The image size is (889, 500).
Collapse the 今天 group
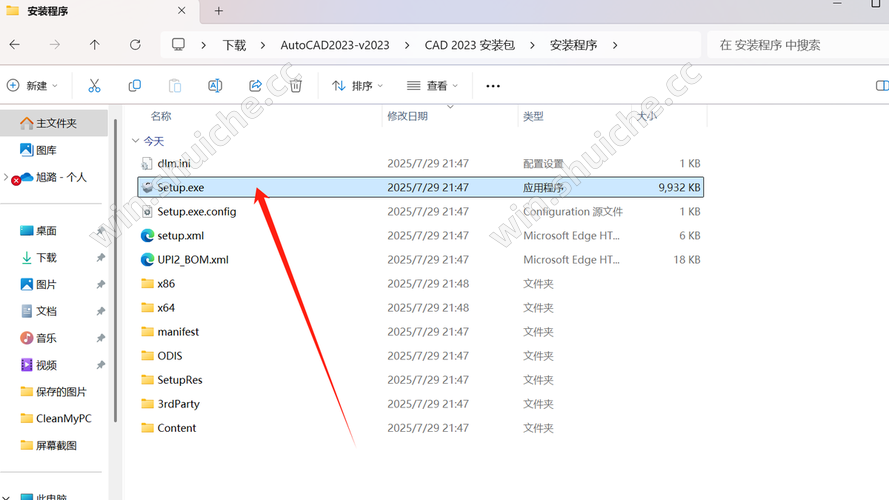click(x=135, y=141)
